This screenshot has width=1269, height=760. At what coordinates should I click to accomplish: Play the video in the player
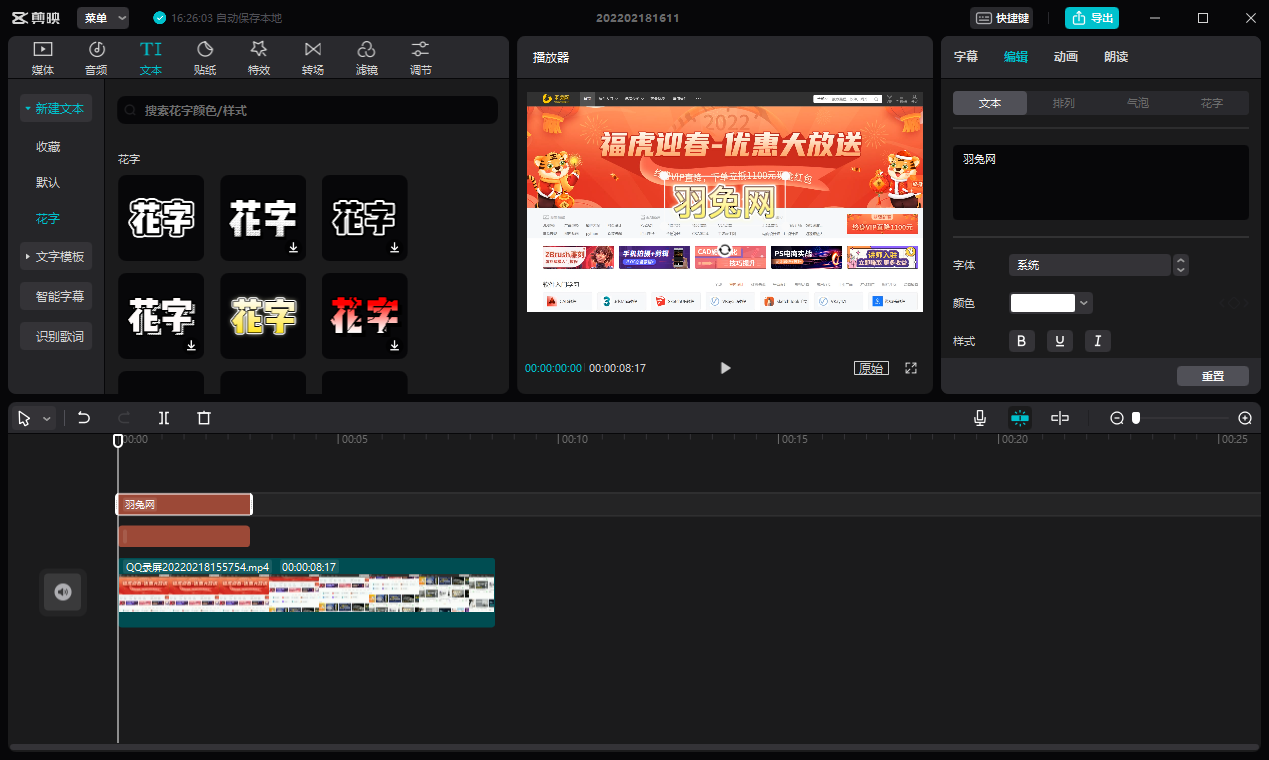click(x=726, y=368)
